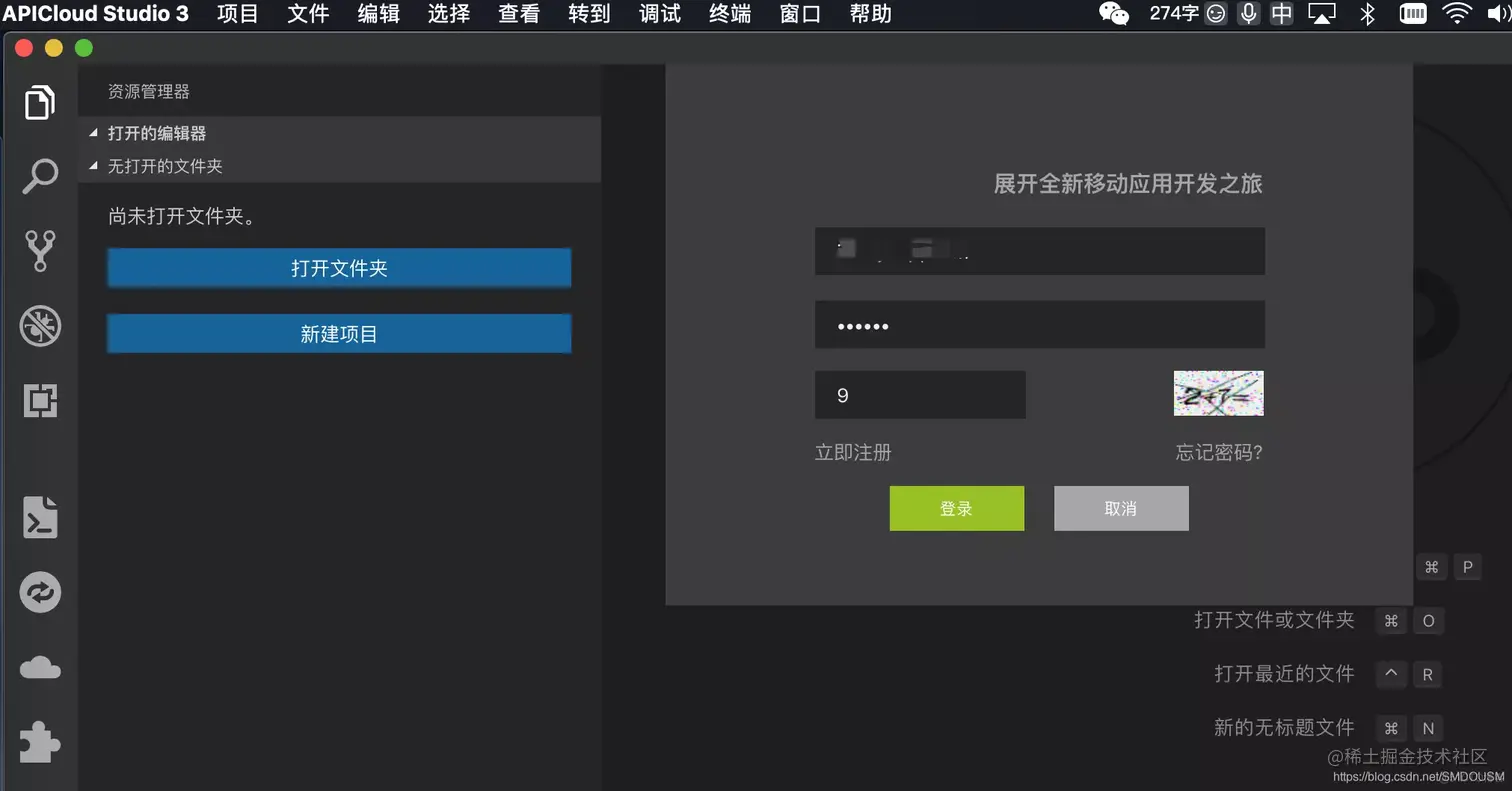
Task: Open the 查看 menu
Action: (519, 14)
